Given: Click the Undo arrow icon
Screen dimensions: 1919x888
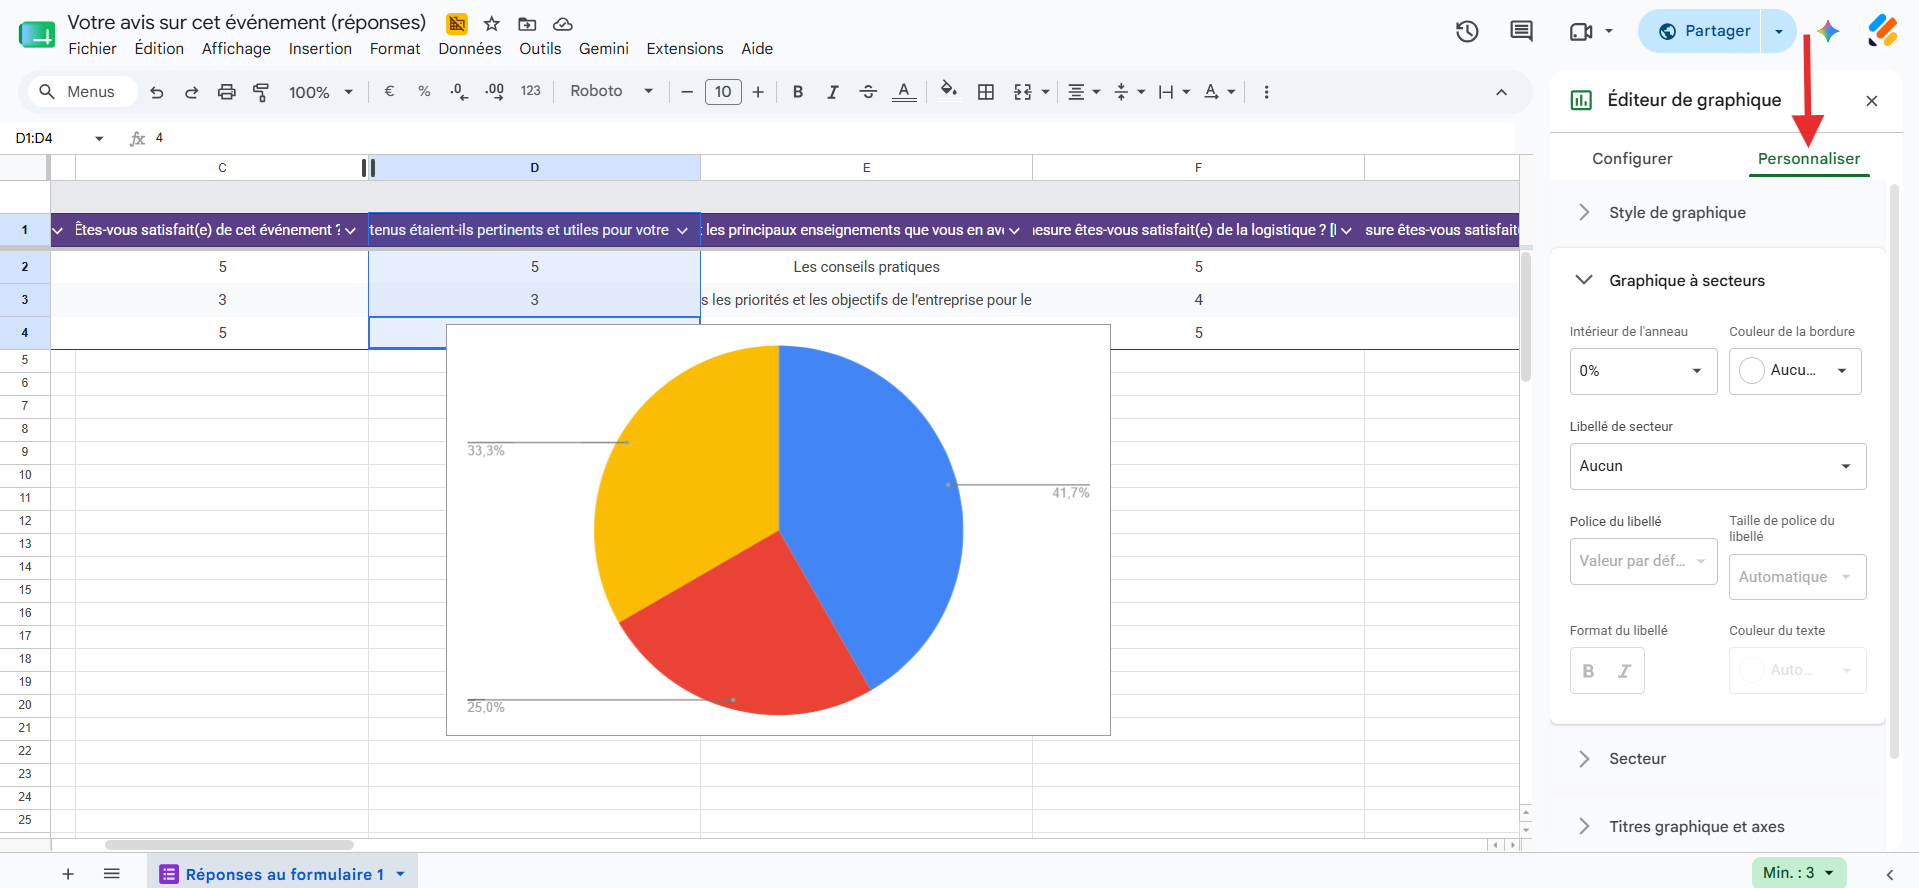Looking at the screenshot, I should (x=157, y=92).
